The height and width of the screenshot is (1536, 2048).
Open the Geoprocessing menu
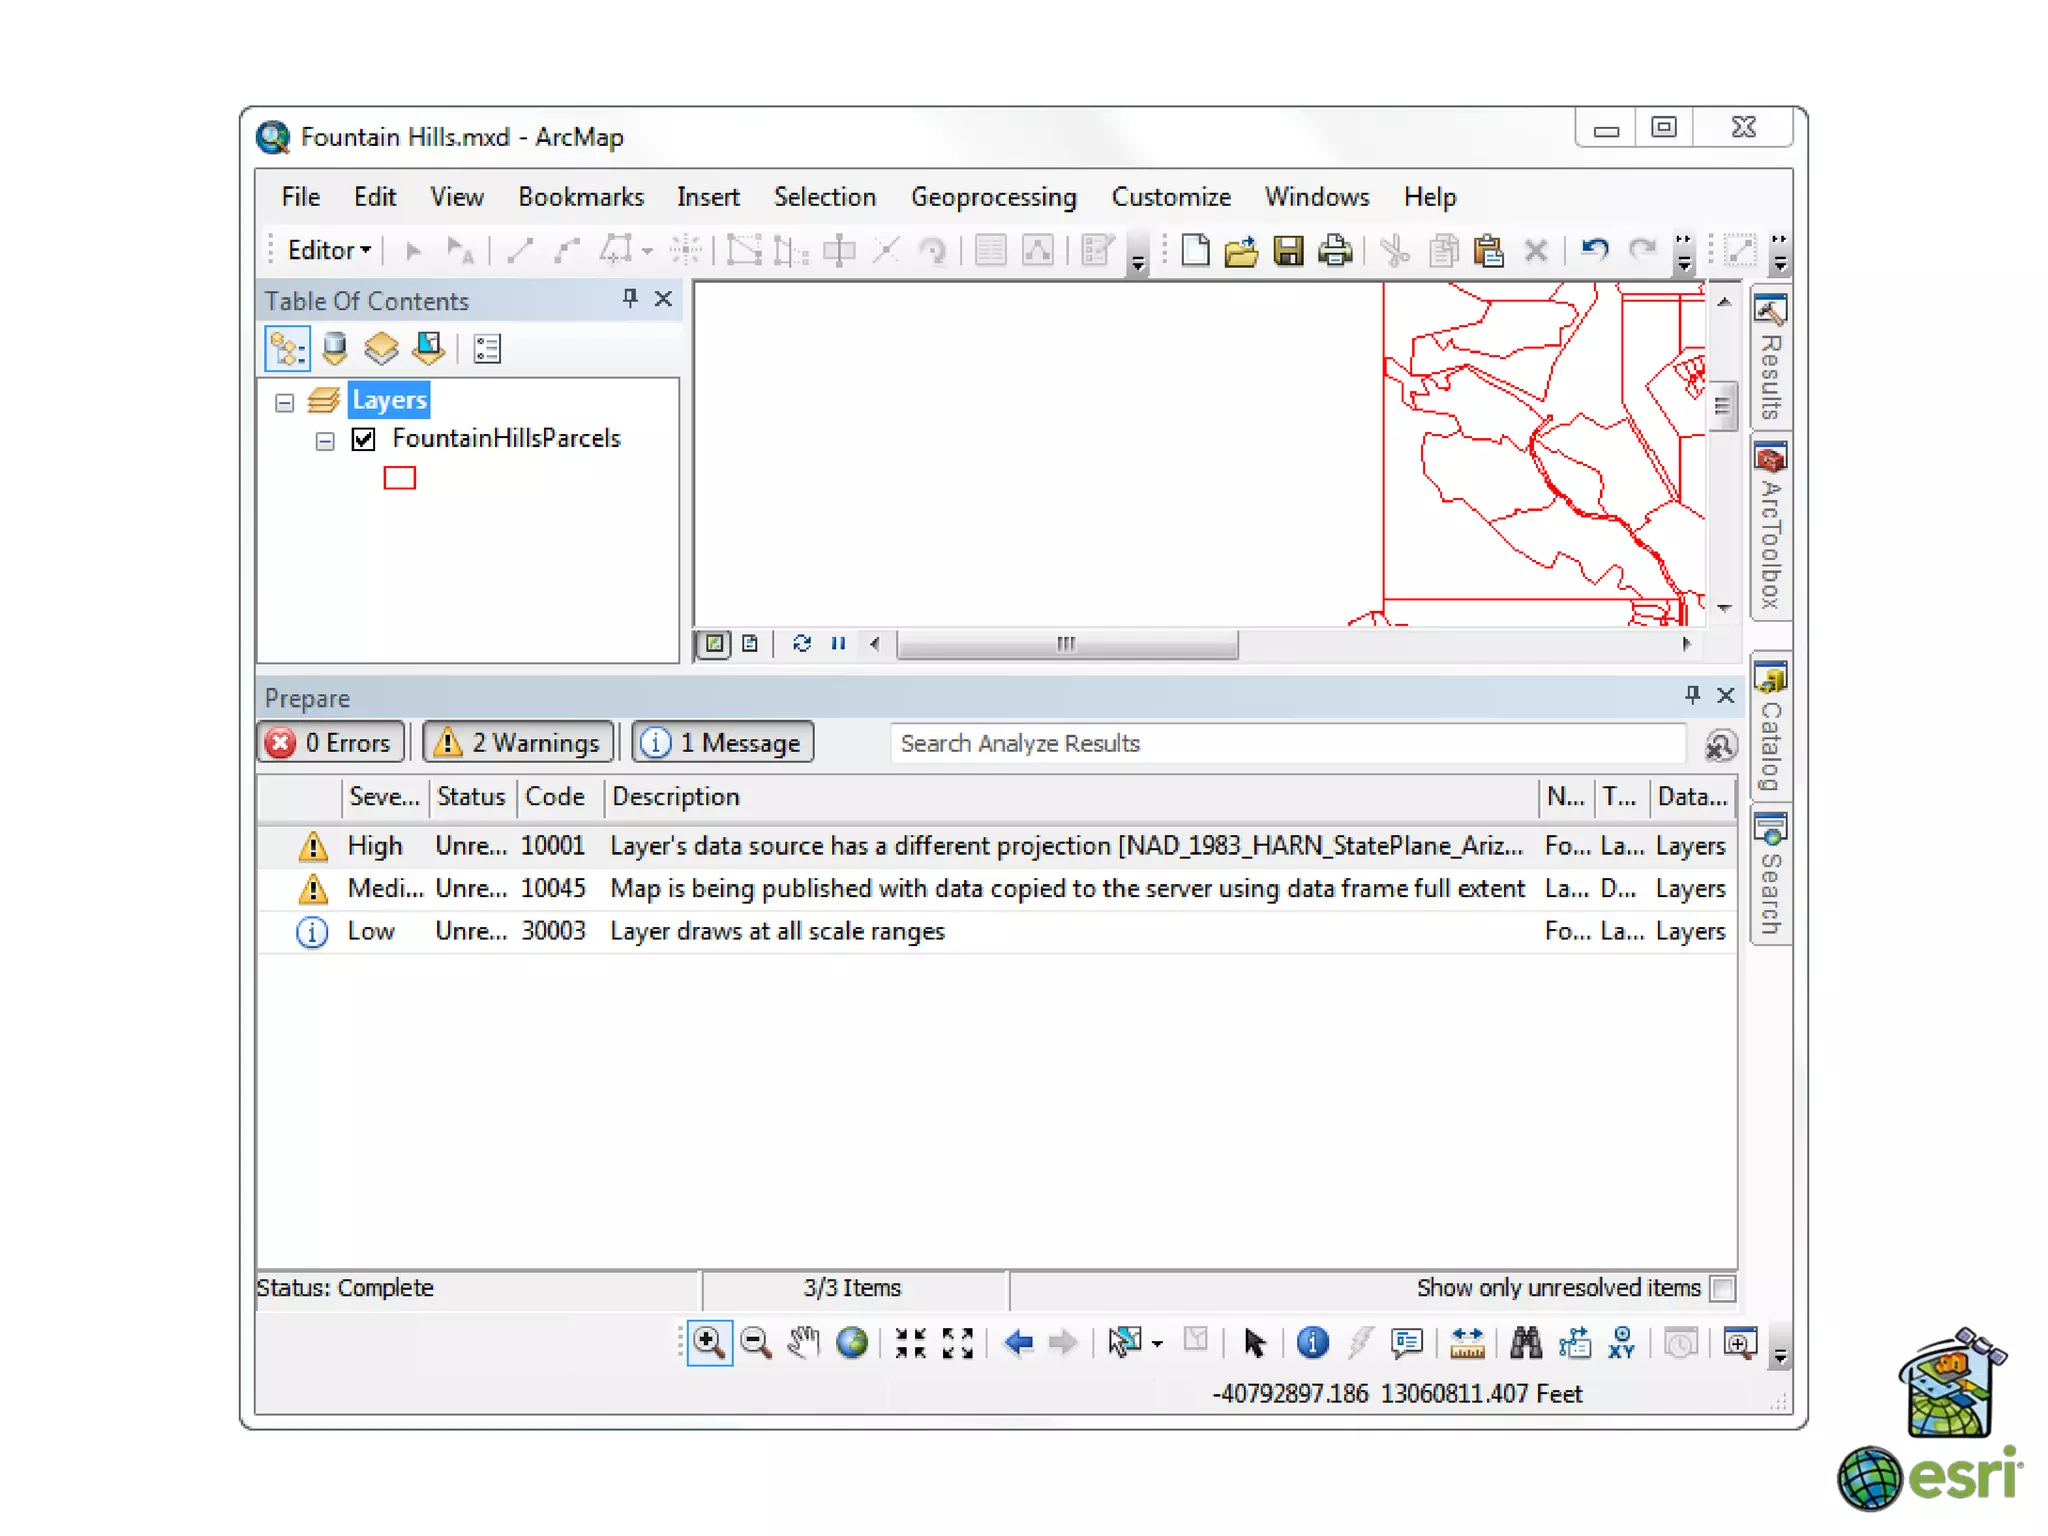(x=993, y=197)
